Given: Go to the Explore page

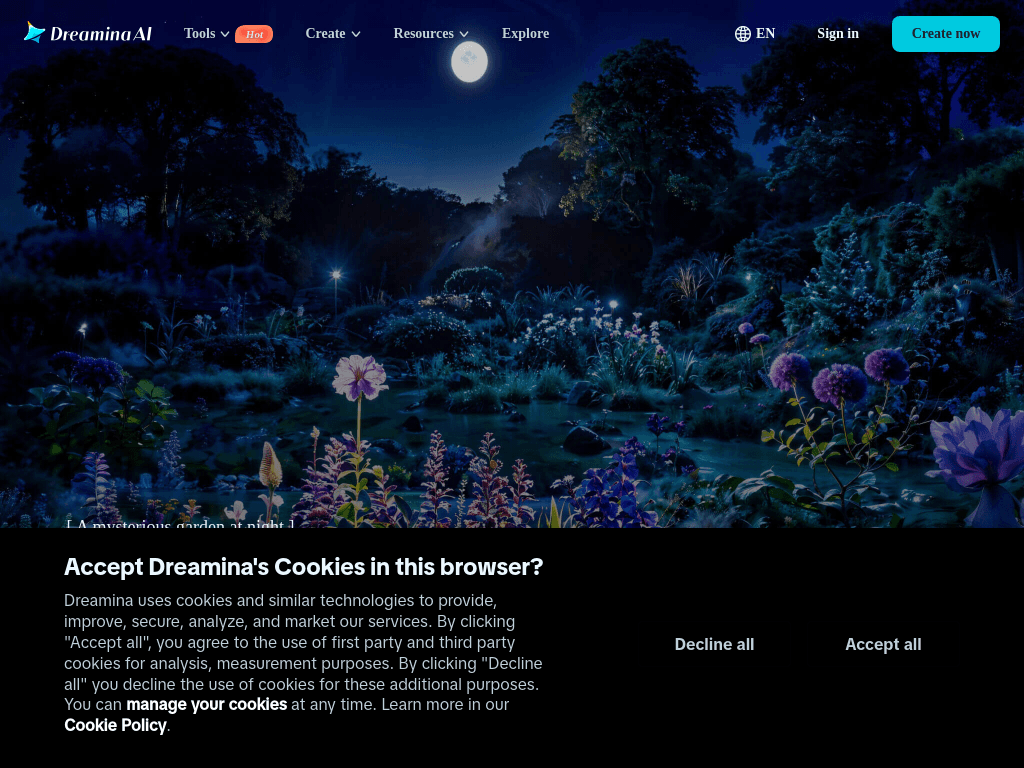Looking at the screenshot, I should (x=525, y=33).
